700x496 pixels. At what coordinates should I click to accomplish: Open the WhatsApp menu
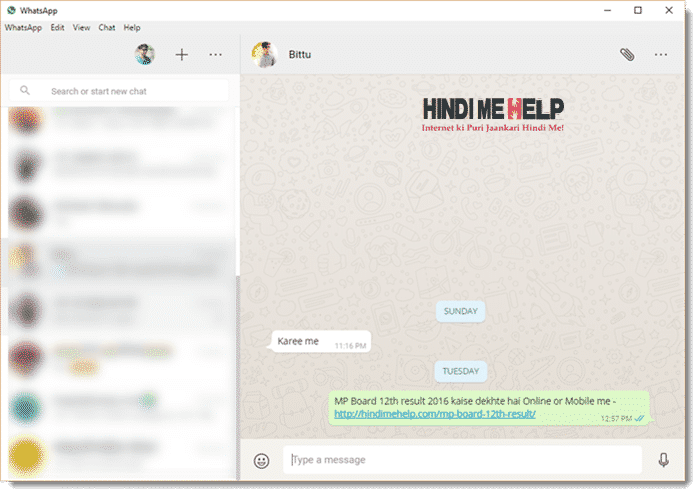pos(23,28)
